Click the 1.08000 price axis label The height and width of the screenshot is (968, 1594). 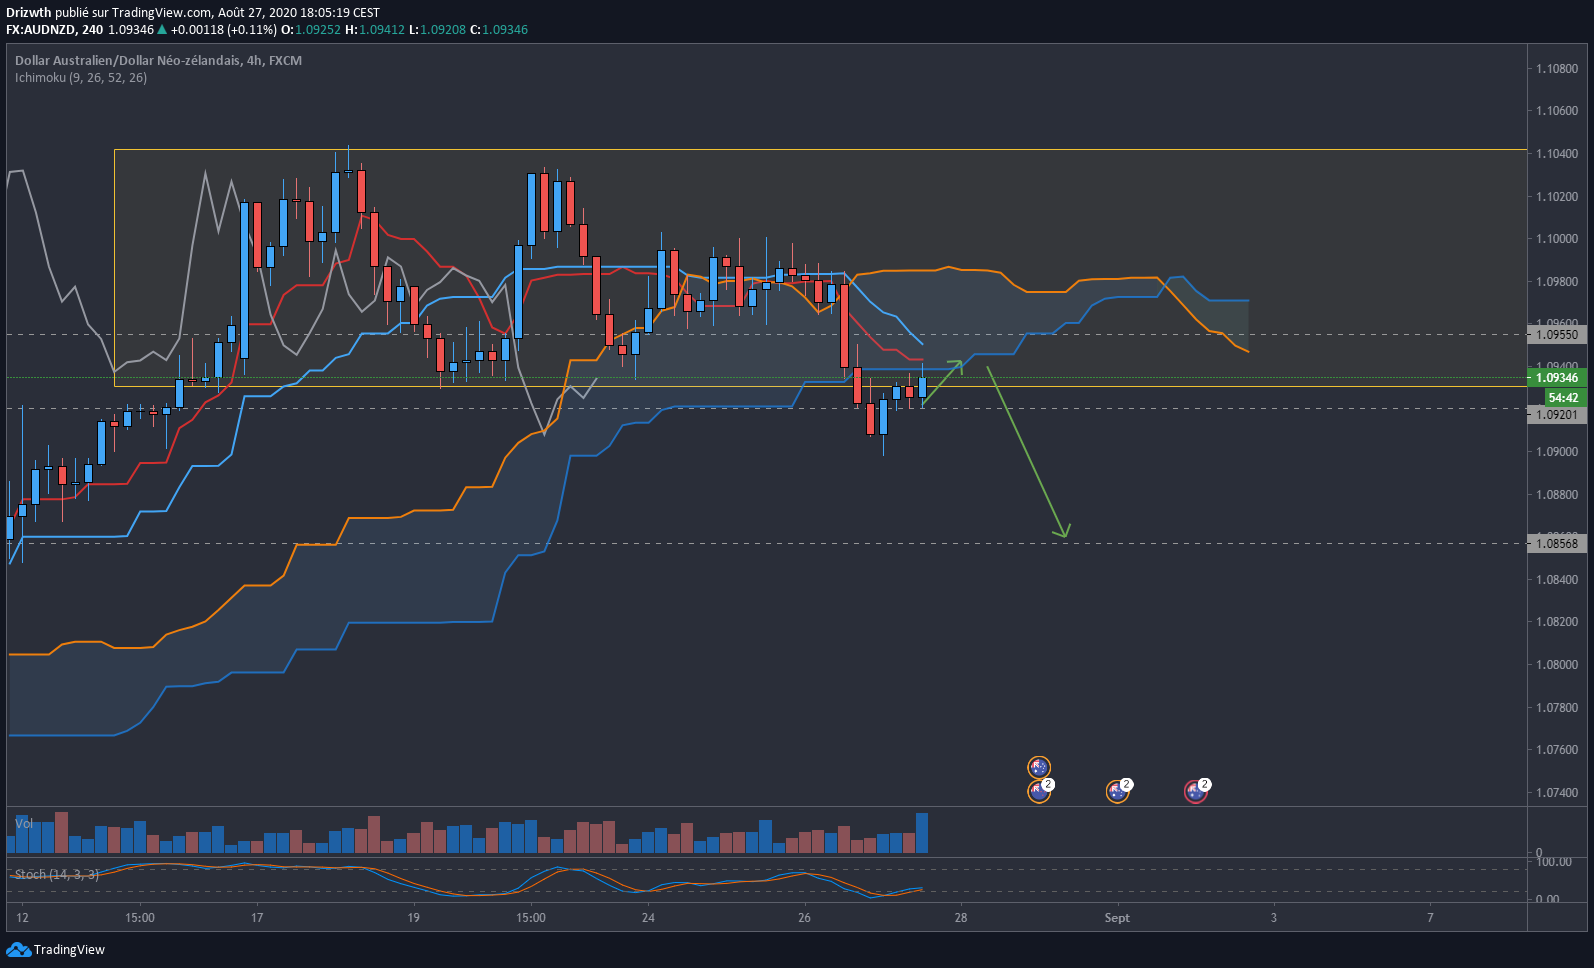[1557, 665]
